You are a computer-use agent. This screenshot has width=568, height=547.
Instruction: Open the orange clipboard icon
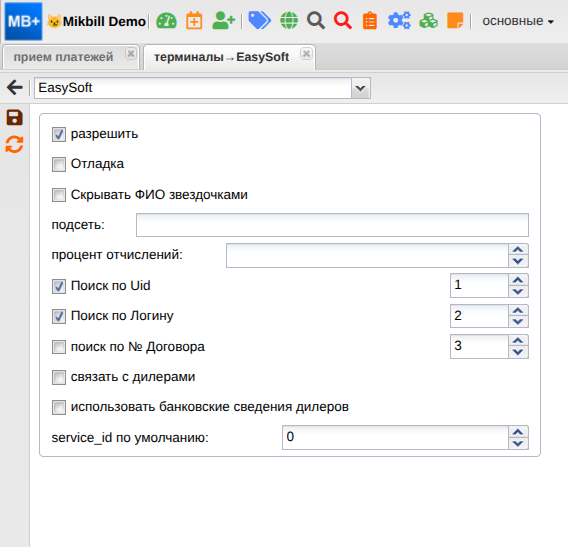369,21
